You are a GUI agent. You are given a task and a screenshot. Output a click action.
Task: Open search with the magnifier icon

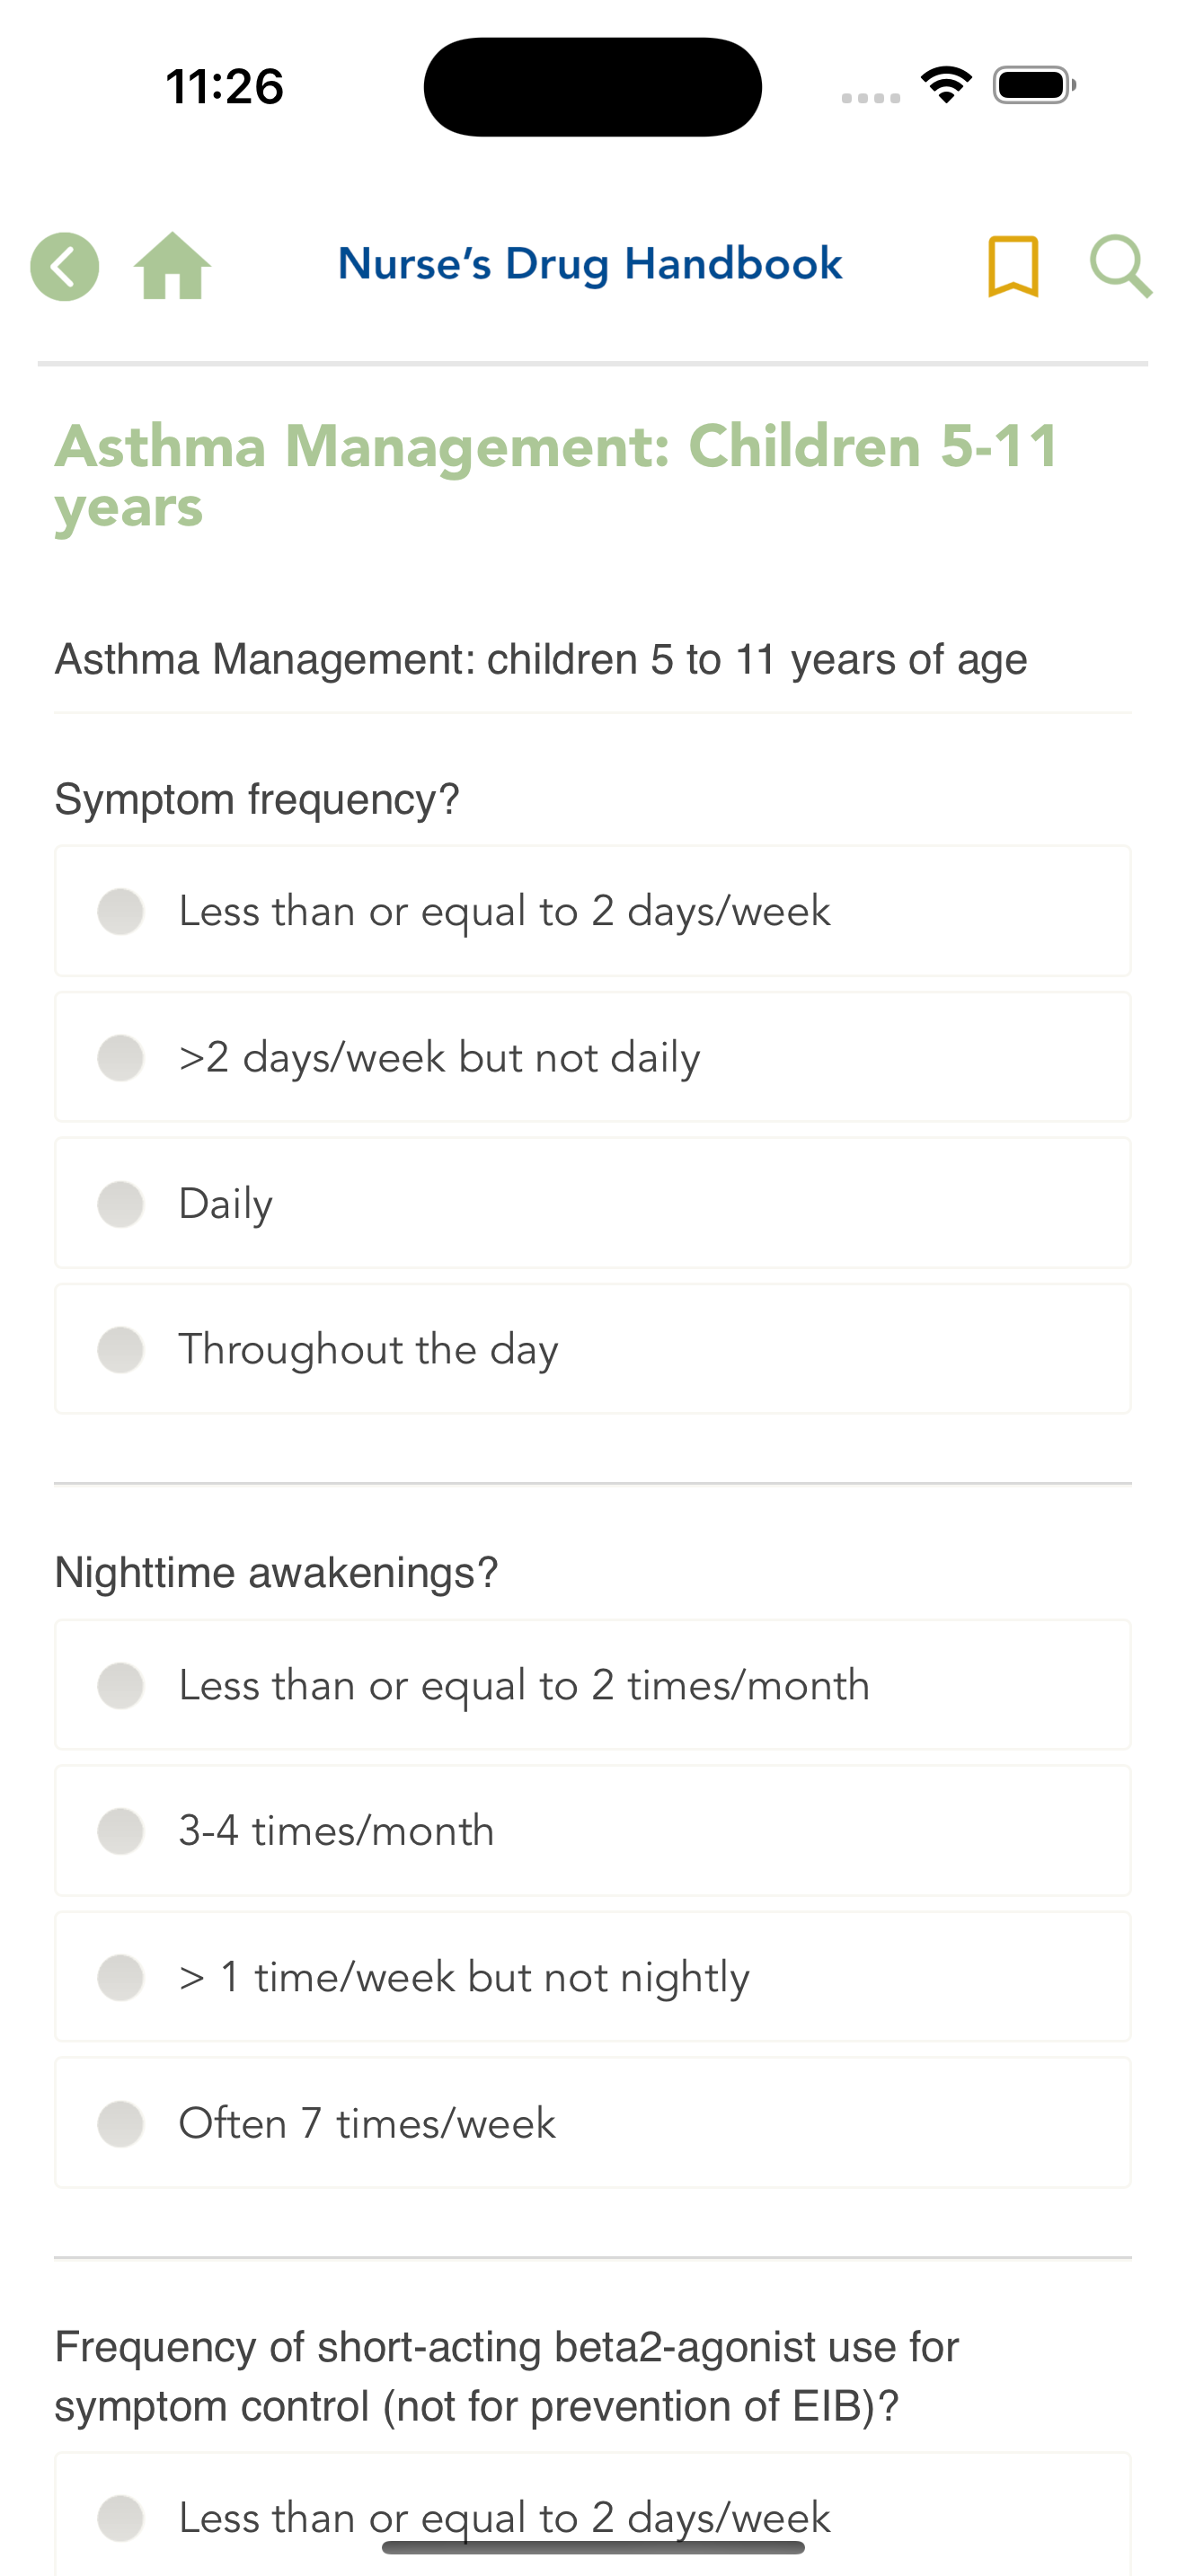click(1120, 267)
